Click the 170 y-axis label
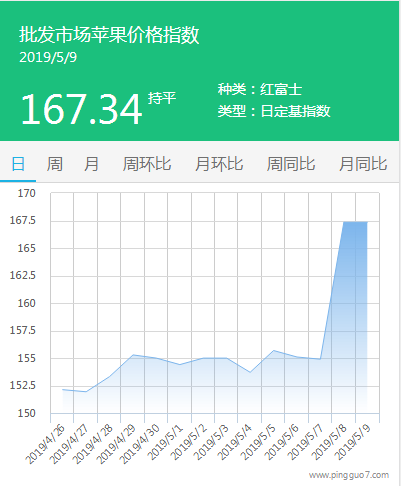Screen dimensions: 401x486 [x=26, y=193]
